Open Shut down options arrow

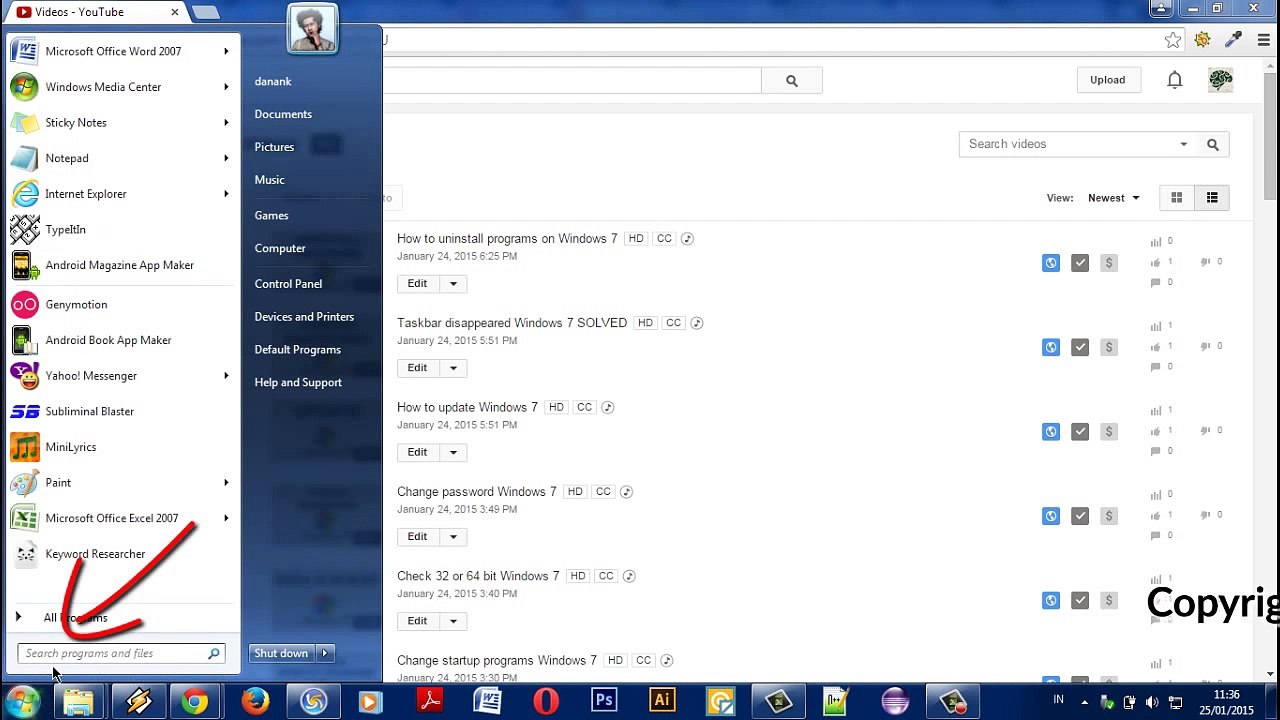(324, 653)
